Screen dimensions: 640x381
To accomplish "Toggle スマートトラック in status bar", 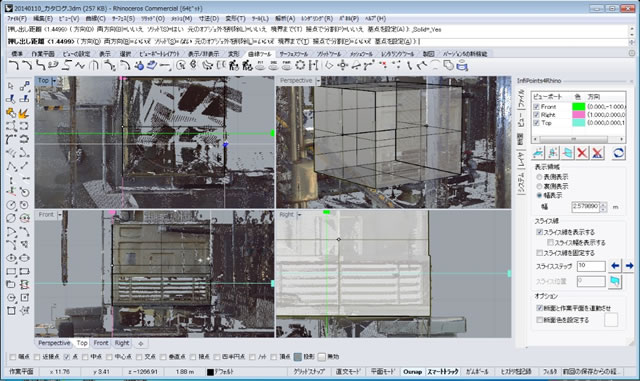I will (443, 372).
